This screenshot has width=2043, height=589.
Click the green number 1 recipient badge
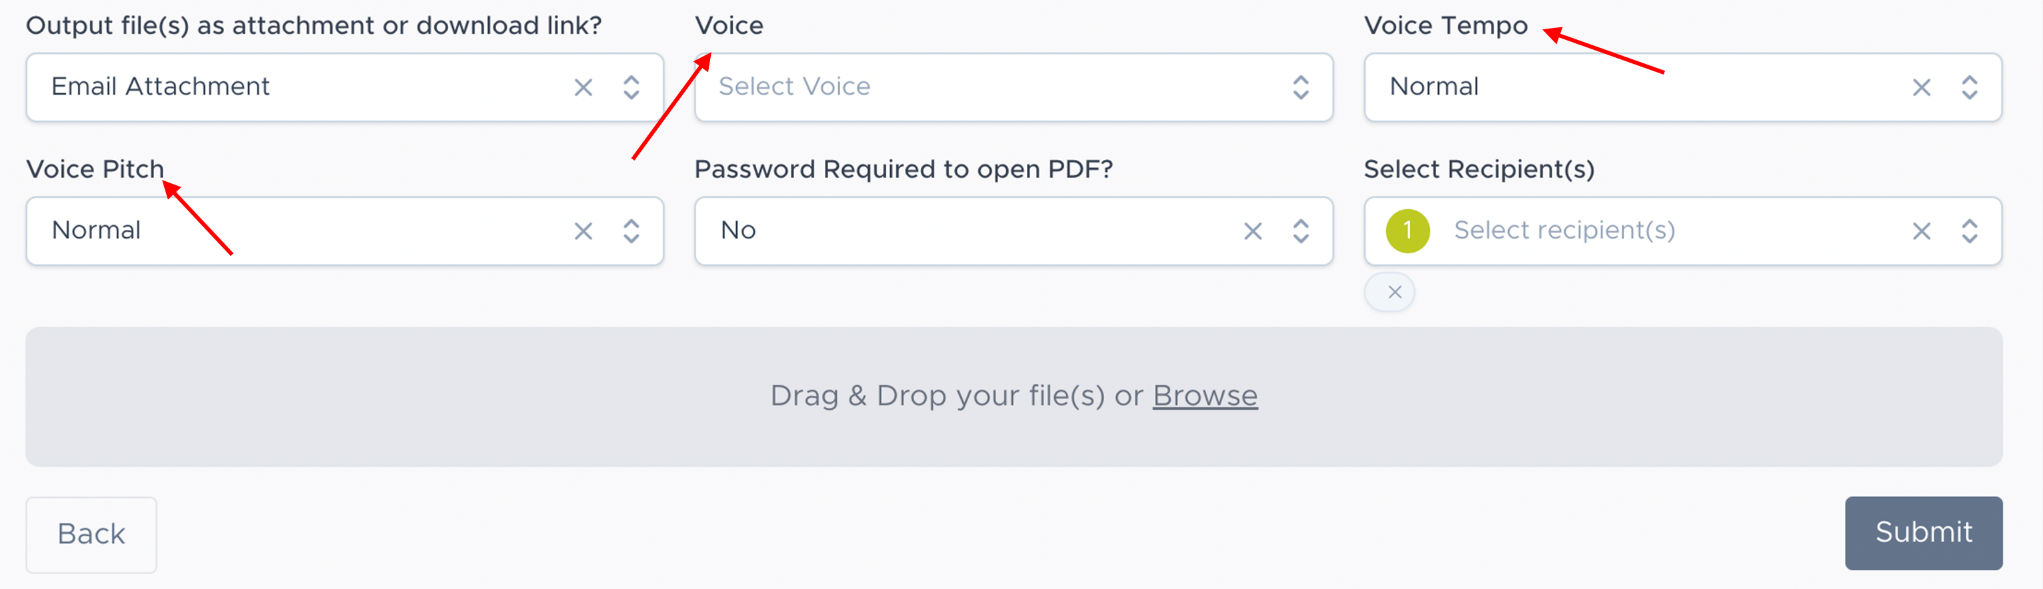1407,231
